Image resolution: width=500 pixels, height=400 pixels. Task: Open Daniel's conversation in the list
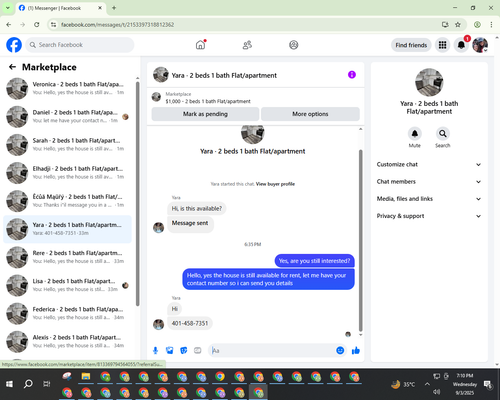[67, 117]
